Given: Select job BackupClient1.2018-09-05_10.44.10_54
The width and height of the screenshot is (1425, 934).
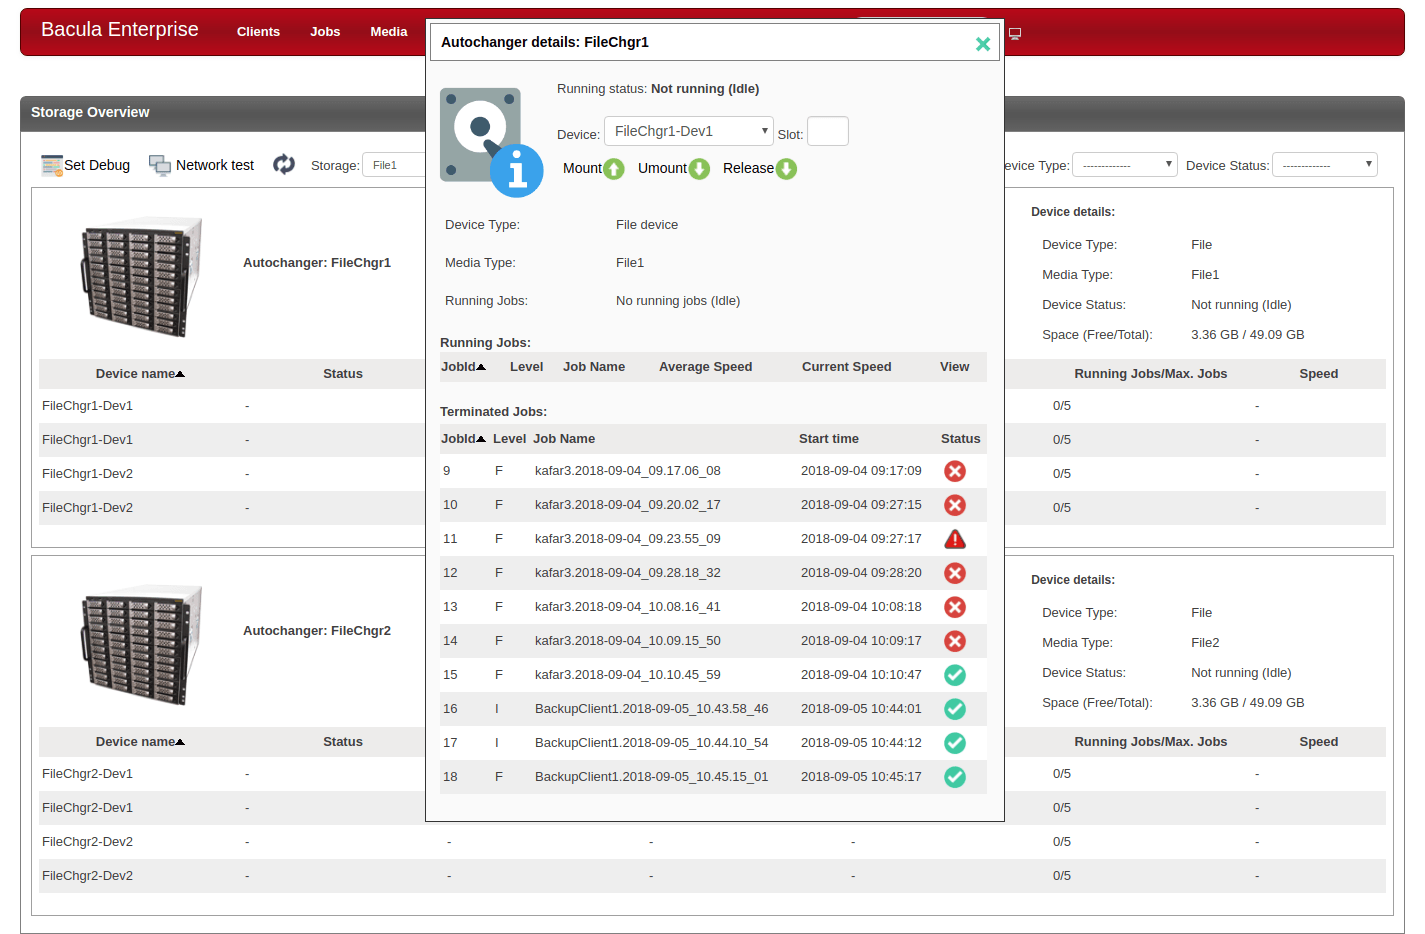Looking at the screenshot, I should click(651, 743).
